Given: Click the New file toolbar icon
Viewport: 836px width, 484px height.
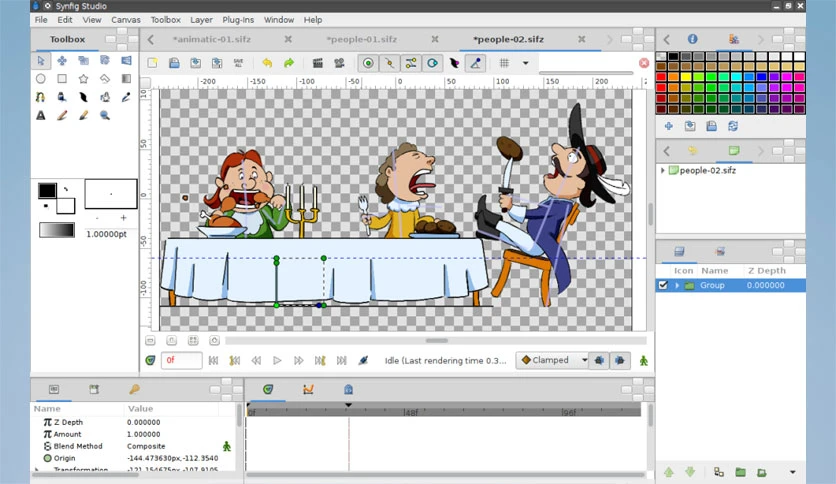Looking at the screenshot, I should pyautogui.click(x=152, y=63).
